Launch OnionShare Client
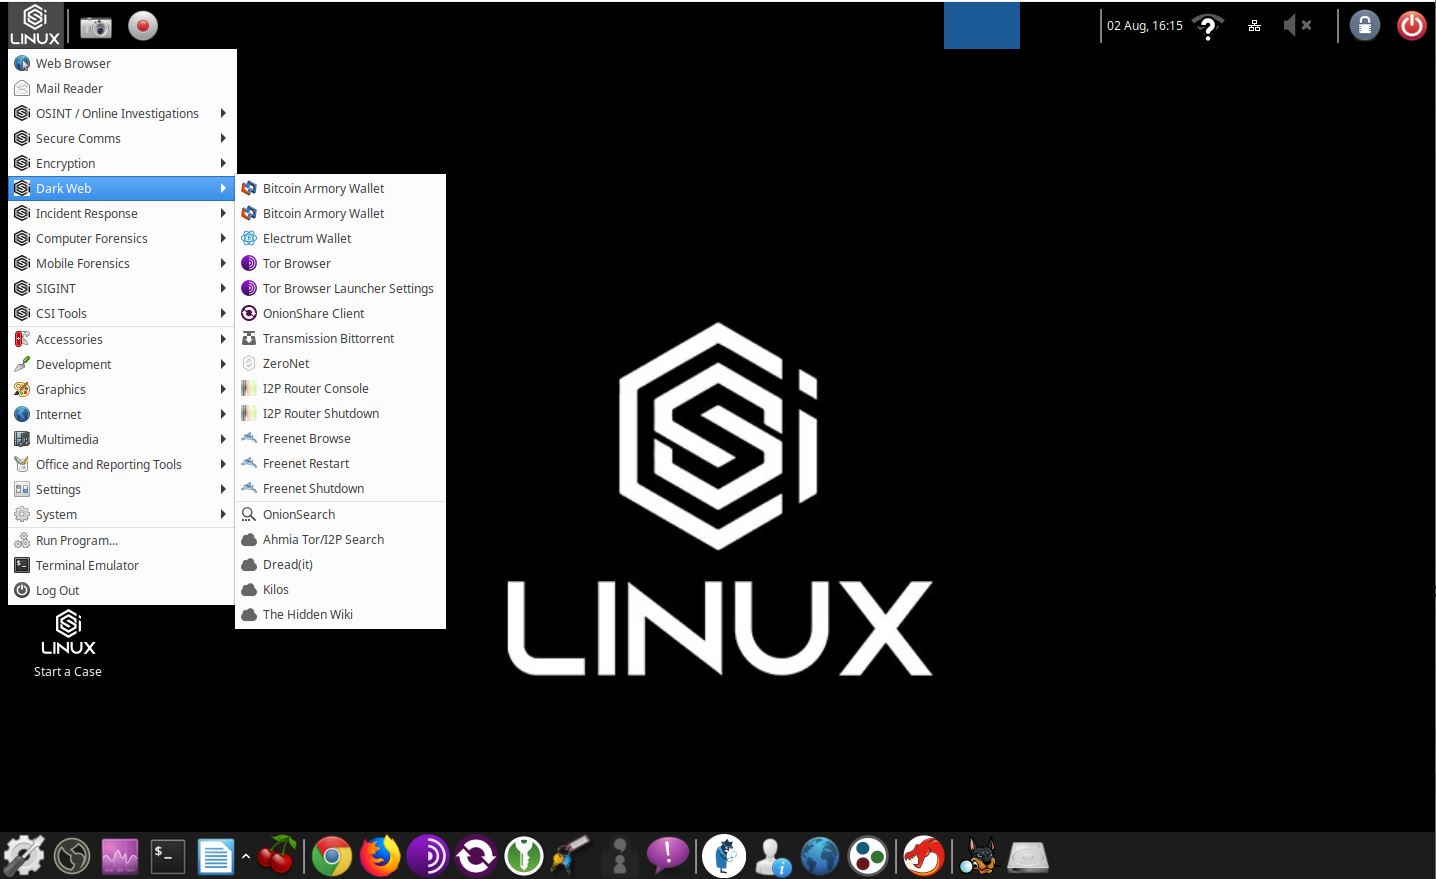The height and width of the screenshot is (879, 1436). pos(340,313)
